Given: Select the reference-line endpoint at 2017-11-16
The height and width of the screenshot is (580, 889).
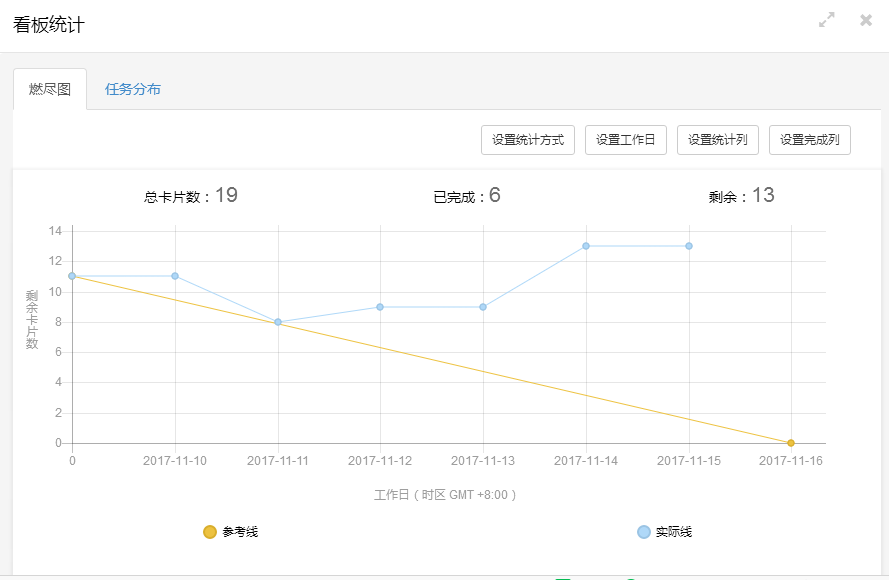Looking at the screenshot, I should pyautogui.click(x=791, y=443).
